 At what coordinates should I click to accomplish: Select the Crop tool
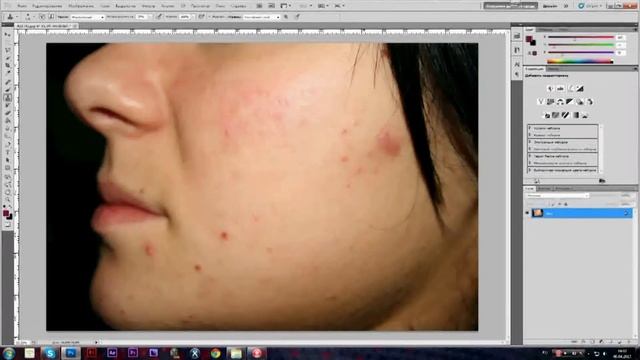[x=7, y=65]
